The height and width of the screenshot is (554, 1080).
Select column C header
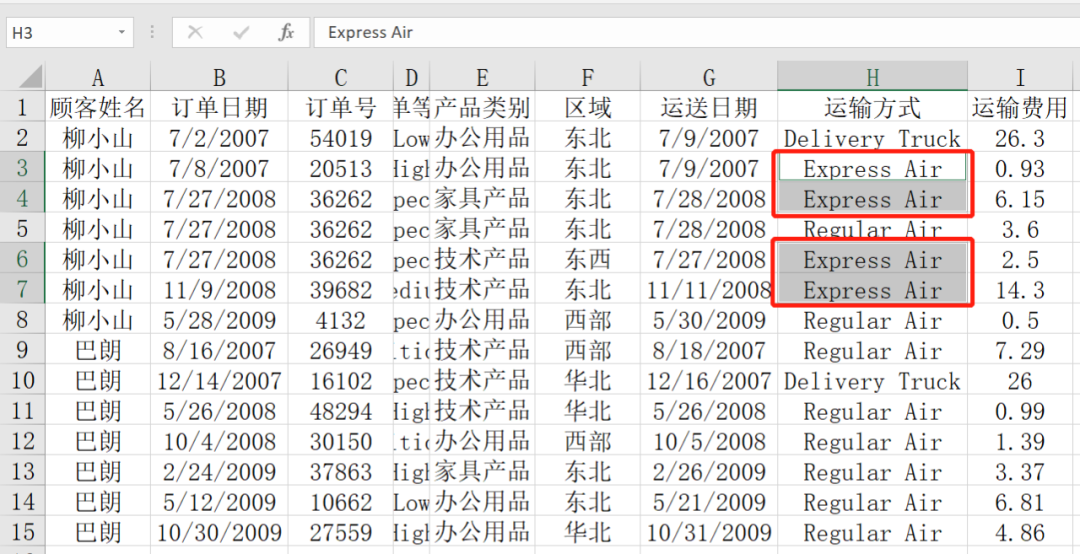click(x=340, y=76)
